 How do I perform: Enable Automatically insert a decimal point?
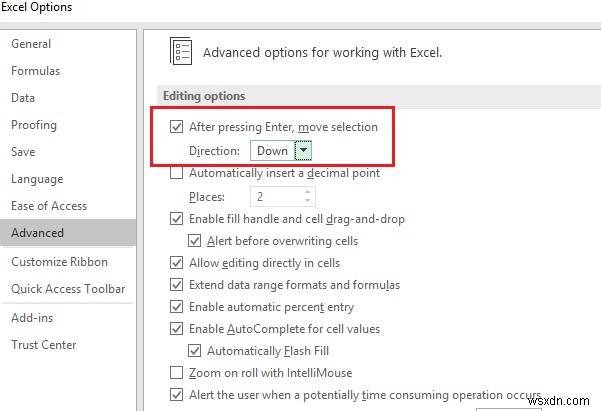pyautogui.click(x=177, y=173)
